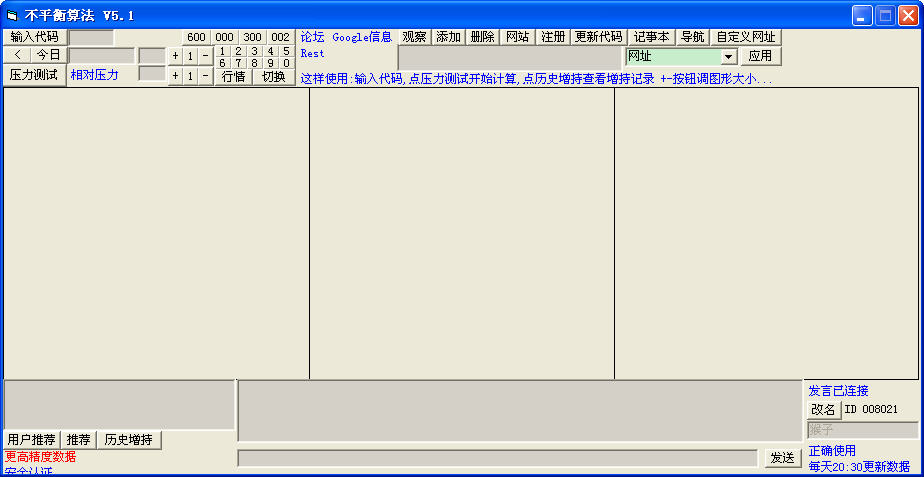Click the 添加 button
Viewport: 924px width, 477px height.
point(448,37)
